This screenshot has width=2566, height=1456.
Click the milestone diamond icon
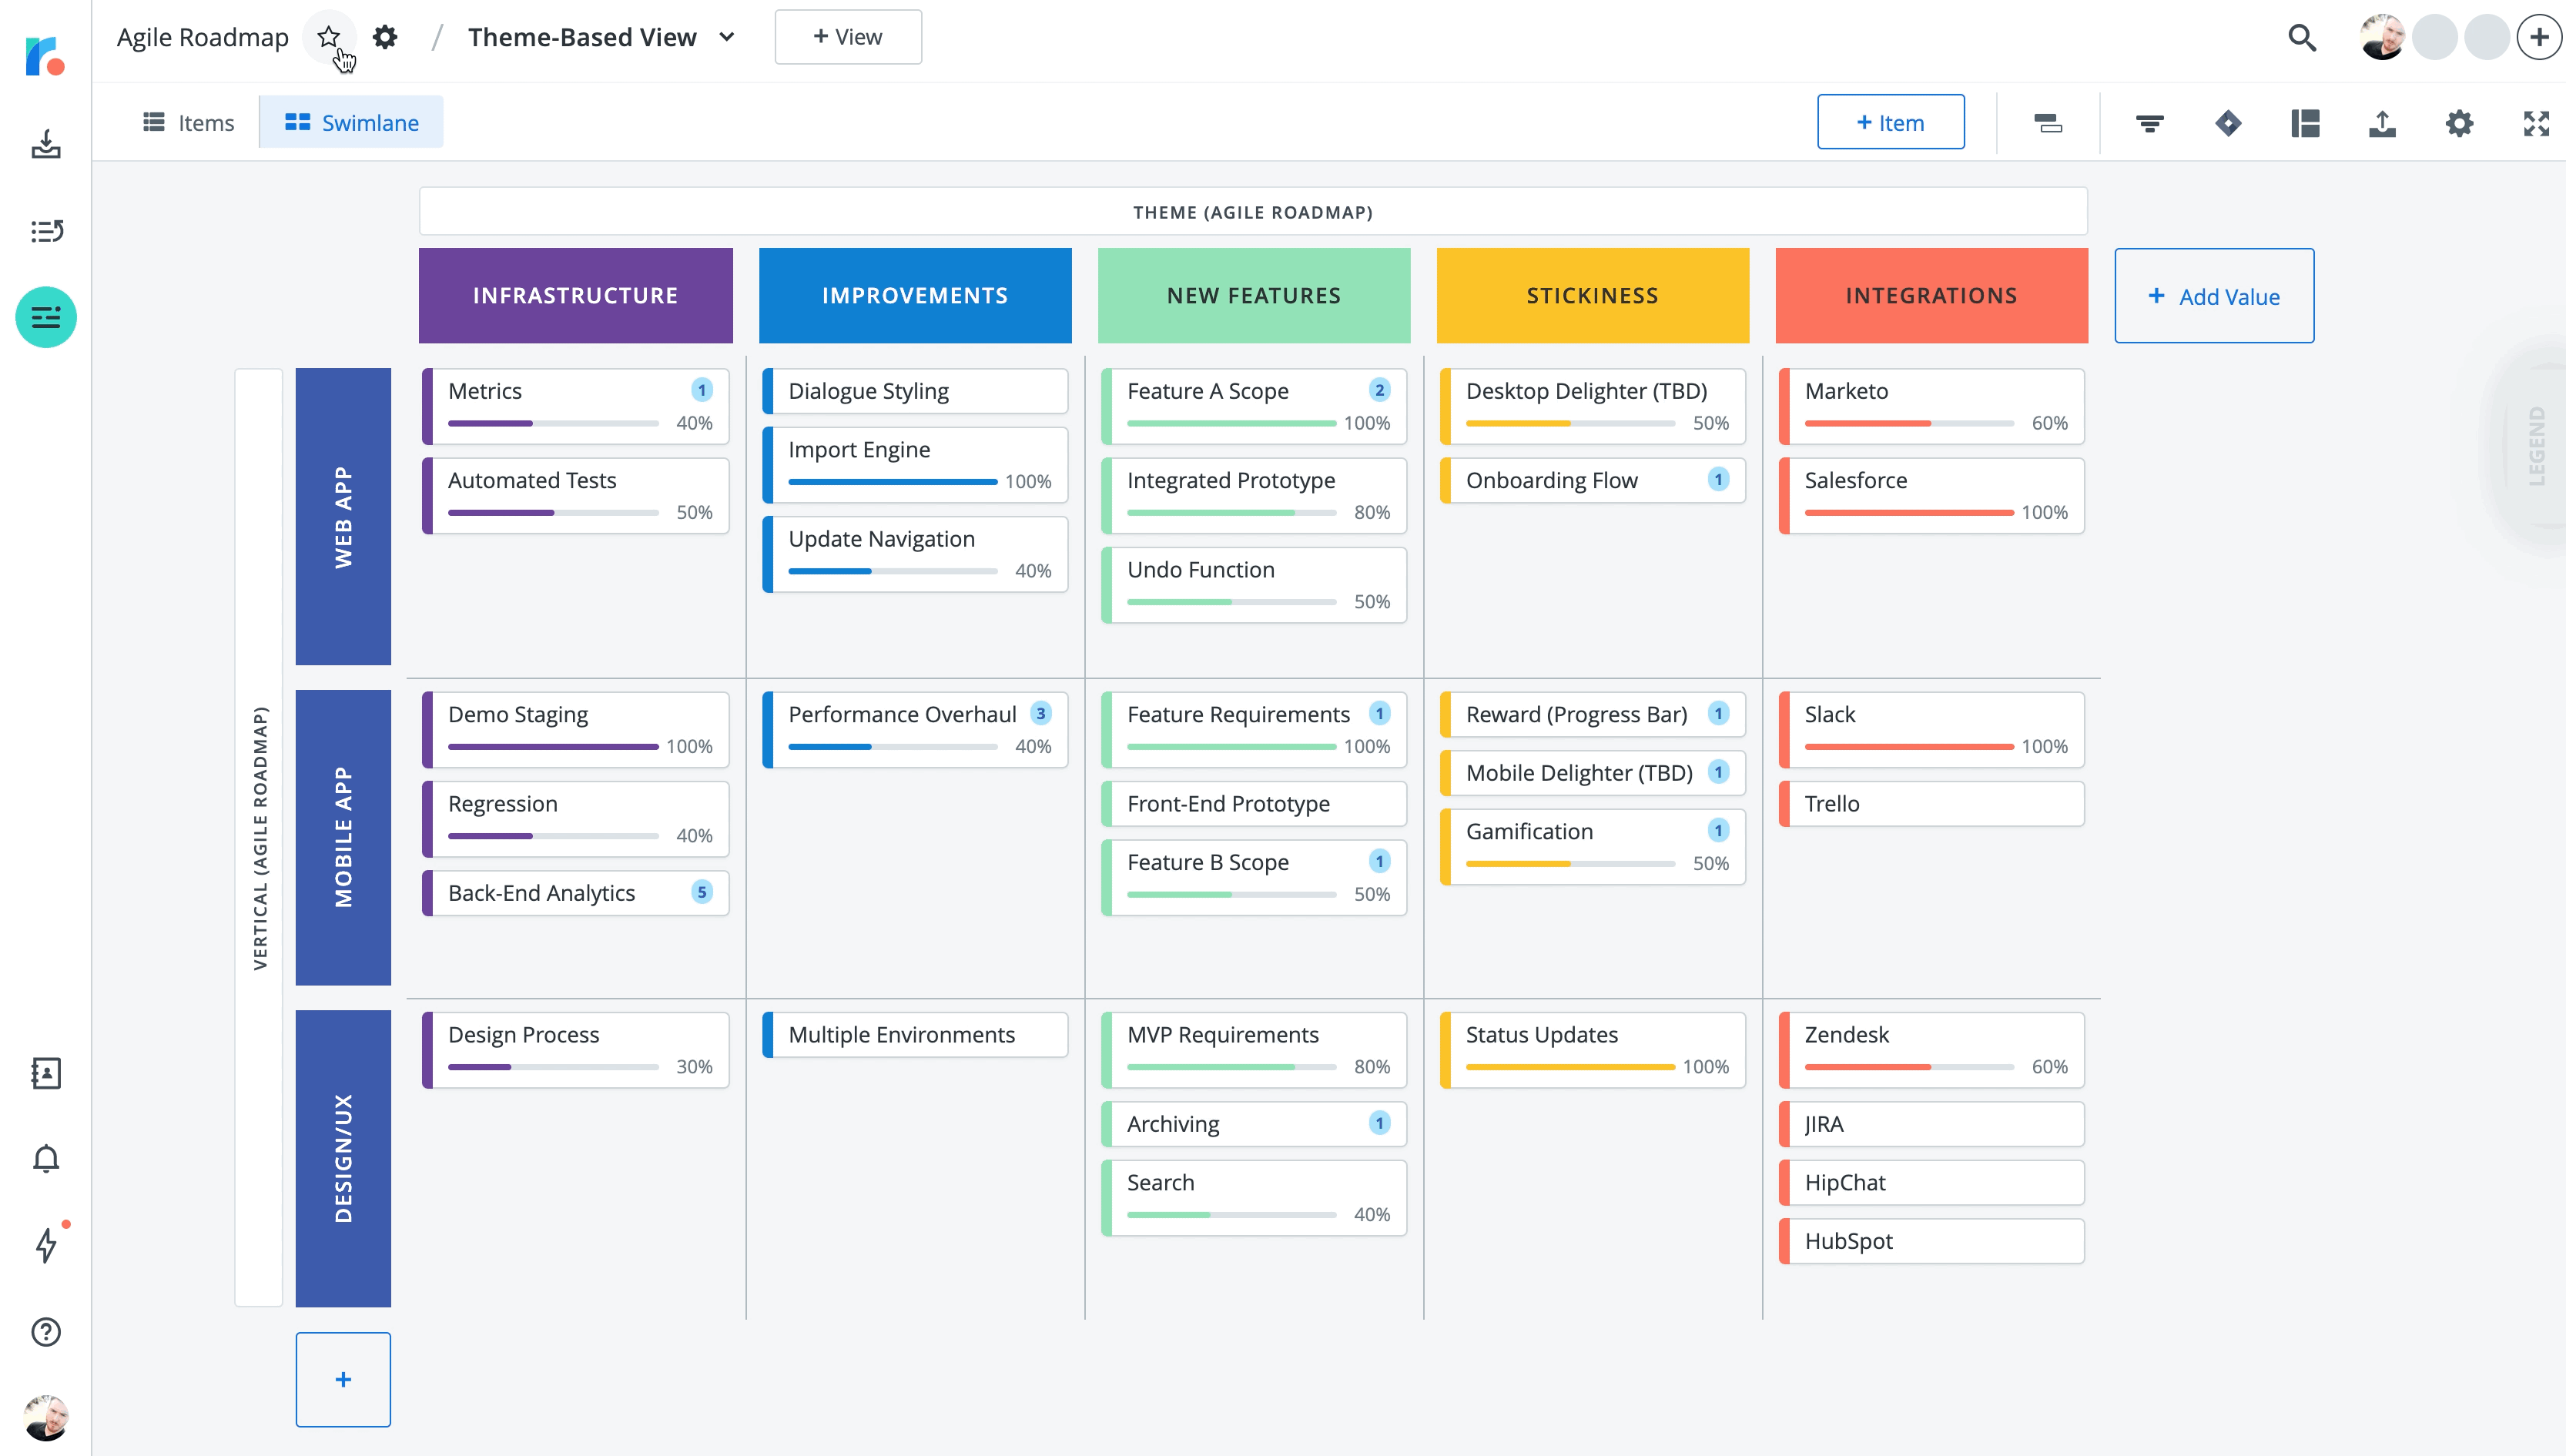[2227, 122]
